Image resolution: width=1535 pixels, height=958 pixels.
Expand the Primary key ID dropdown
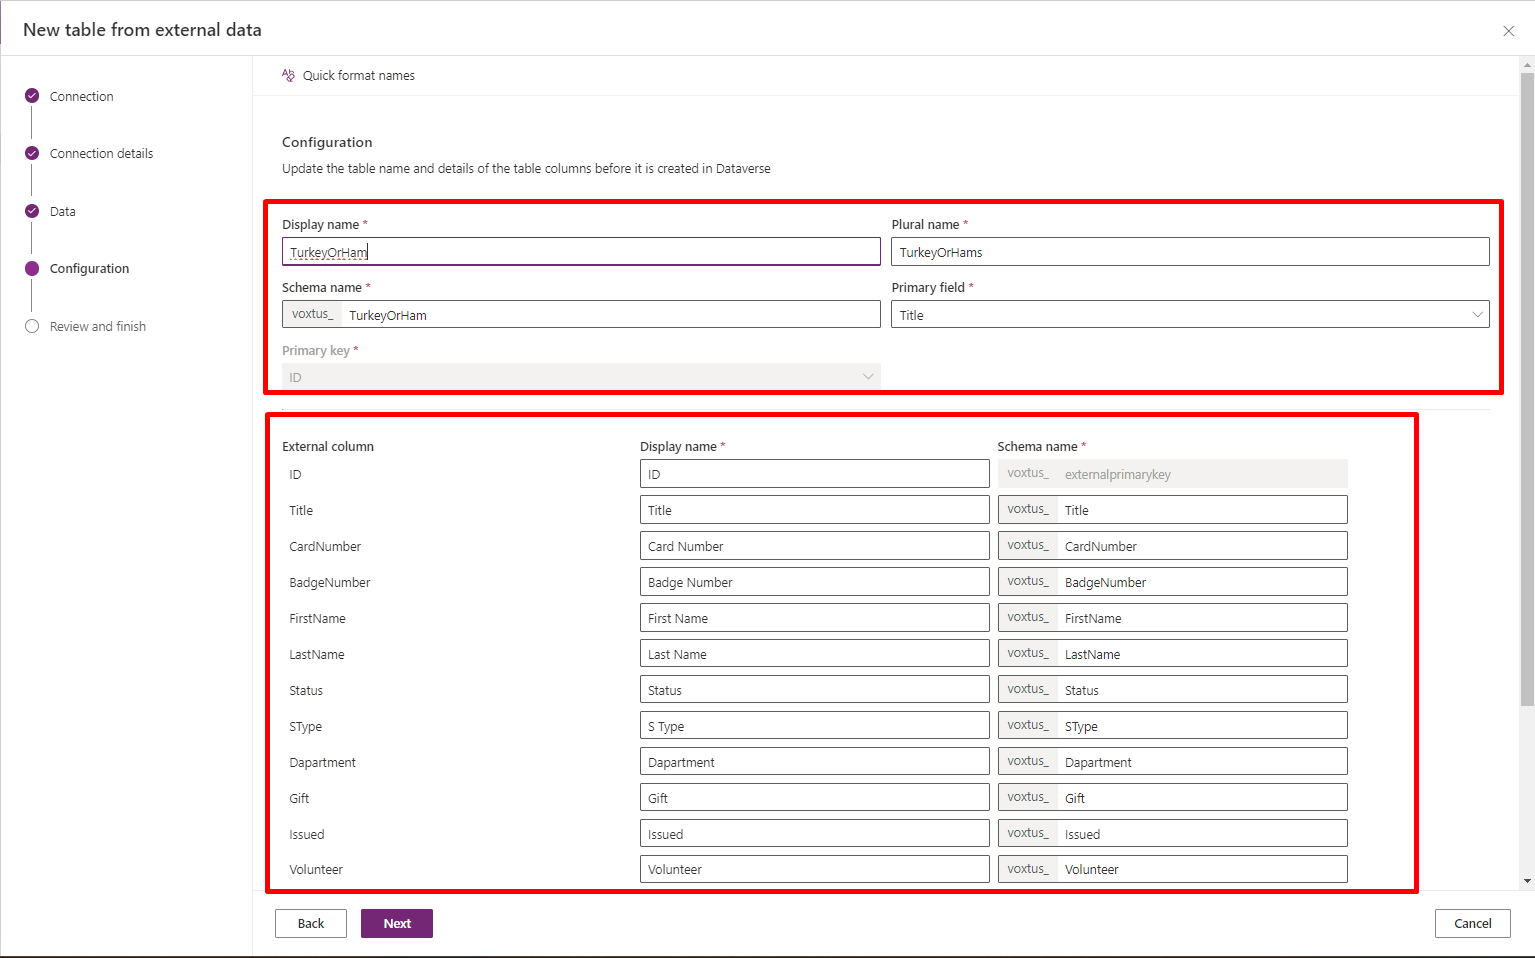pyautogui.click(x=580, y=377)
